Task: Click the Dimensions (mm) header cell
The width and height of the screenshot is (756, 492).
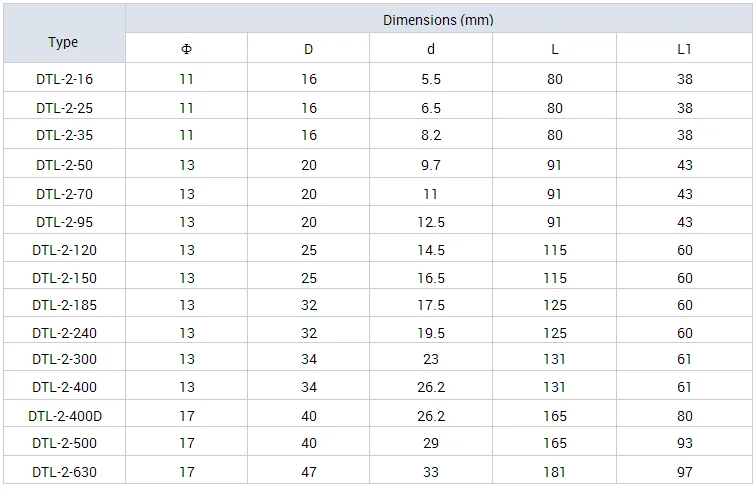Action: [438, 20]
